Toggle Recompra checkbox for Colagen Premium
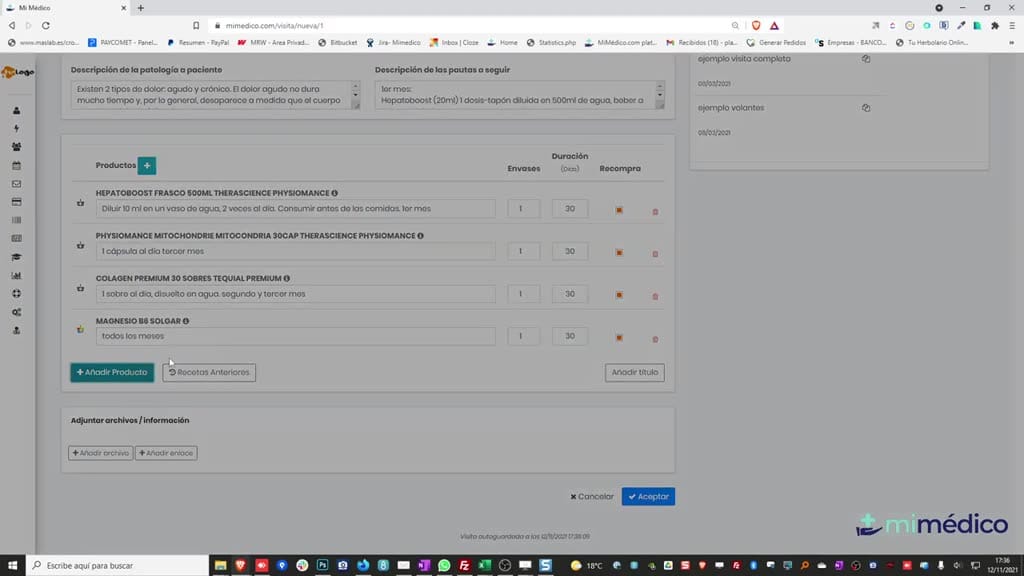 [x=619, y=295]
